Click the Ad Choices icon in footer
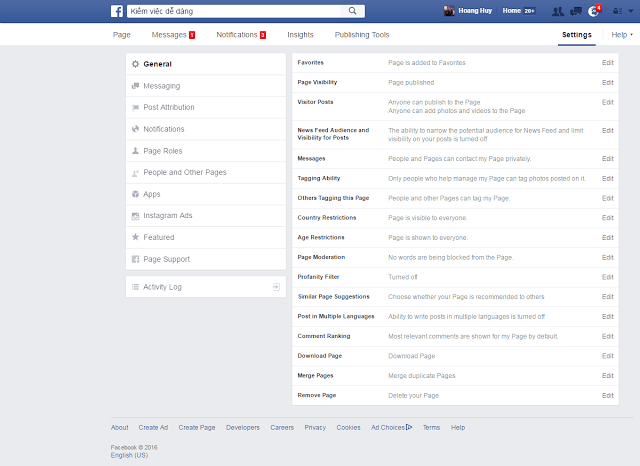The width and height of the screenshot is (640, 466). pyautogui.click(x=409, y=427)
